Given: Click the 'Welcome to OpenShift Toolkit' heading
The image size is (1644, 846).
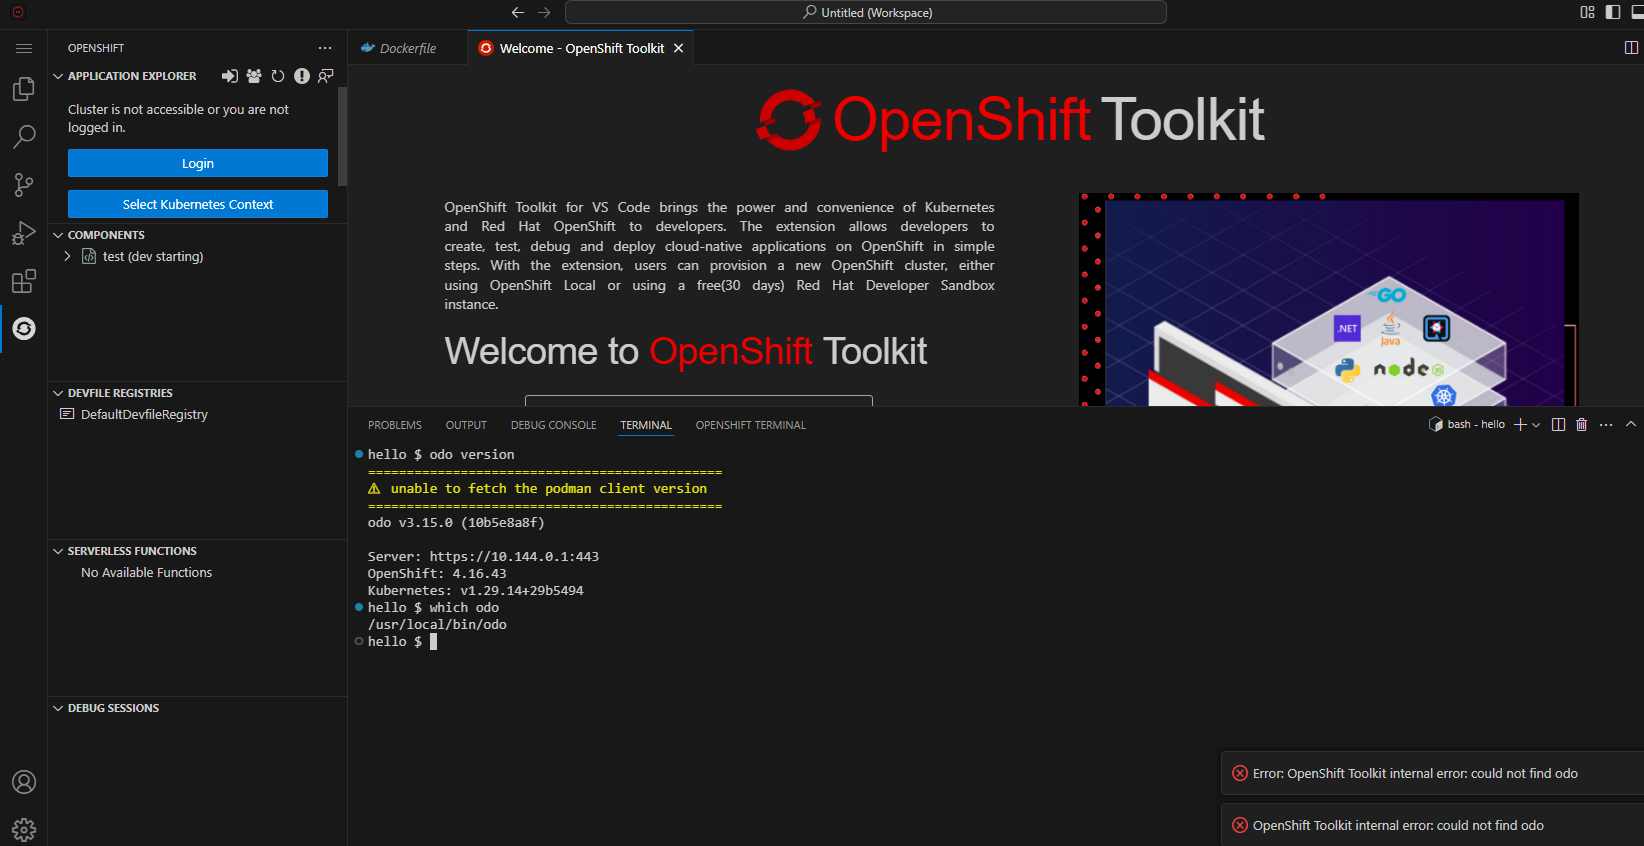Looking at the screenshot, I should pos(686,351).
